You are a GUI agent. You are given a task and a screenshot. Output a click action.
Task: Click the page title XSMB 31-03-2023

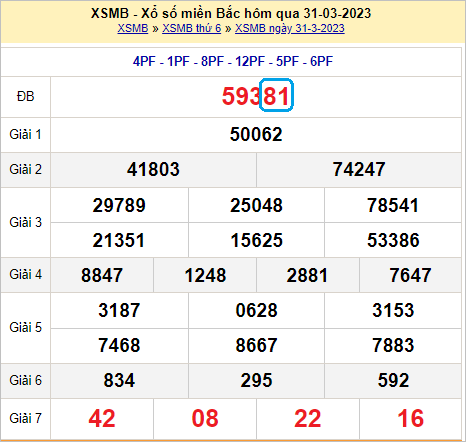231,13
